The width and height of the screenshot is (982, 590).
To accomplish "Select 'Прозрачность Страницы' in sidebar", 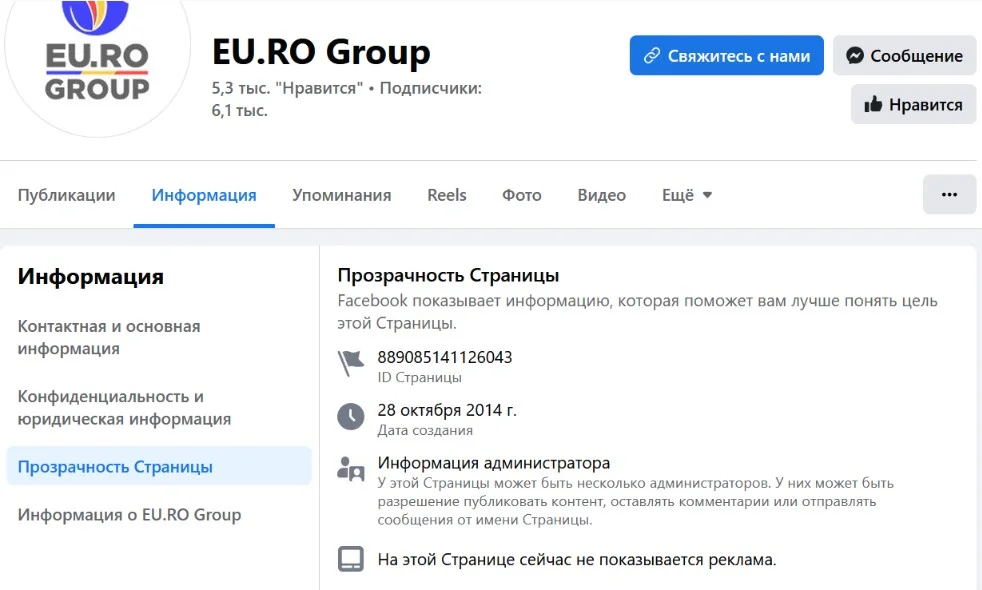I will [x=159, y=467].
